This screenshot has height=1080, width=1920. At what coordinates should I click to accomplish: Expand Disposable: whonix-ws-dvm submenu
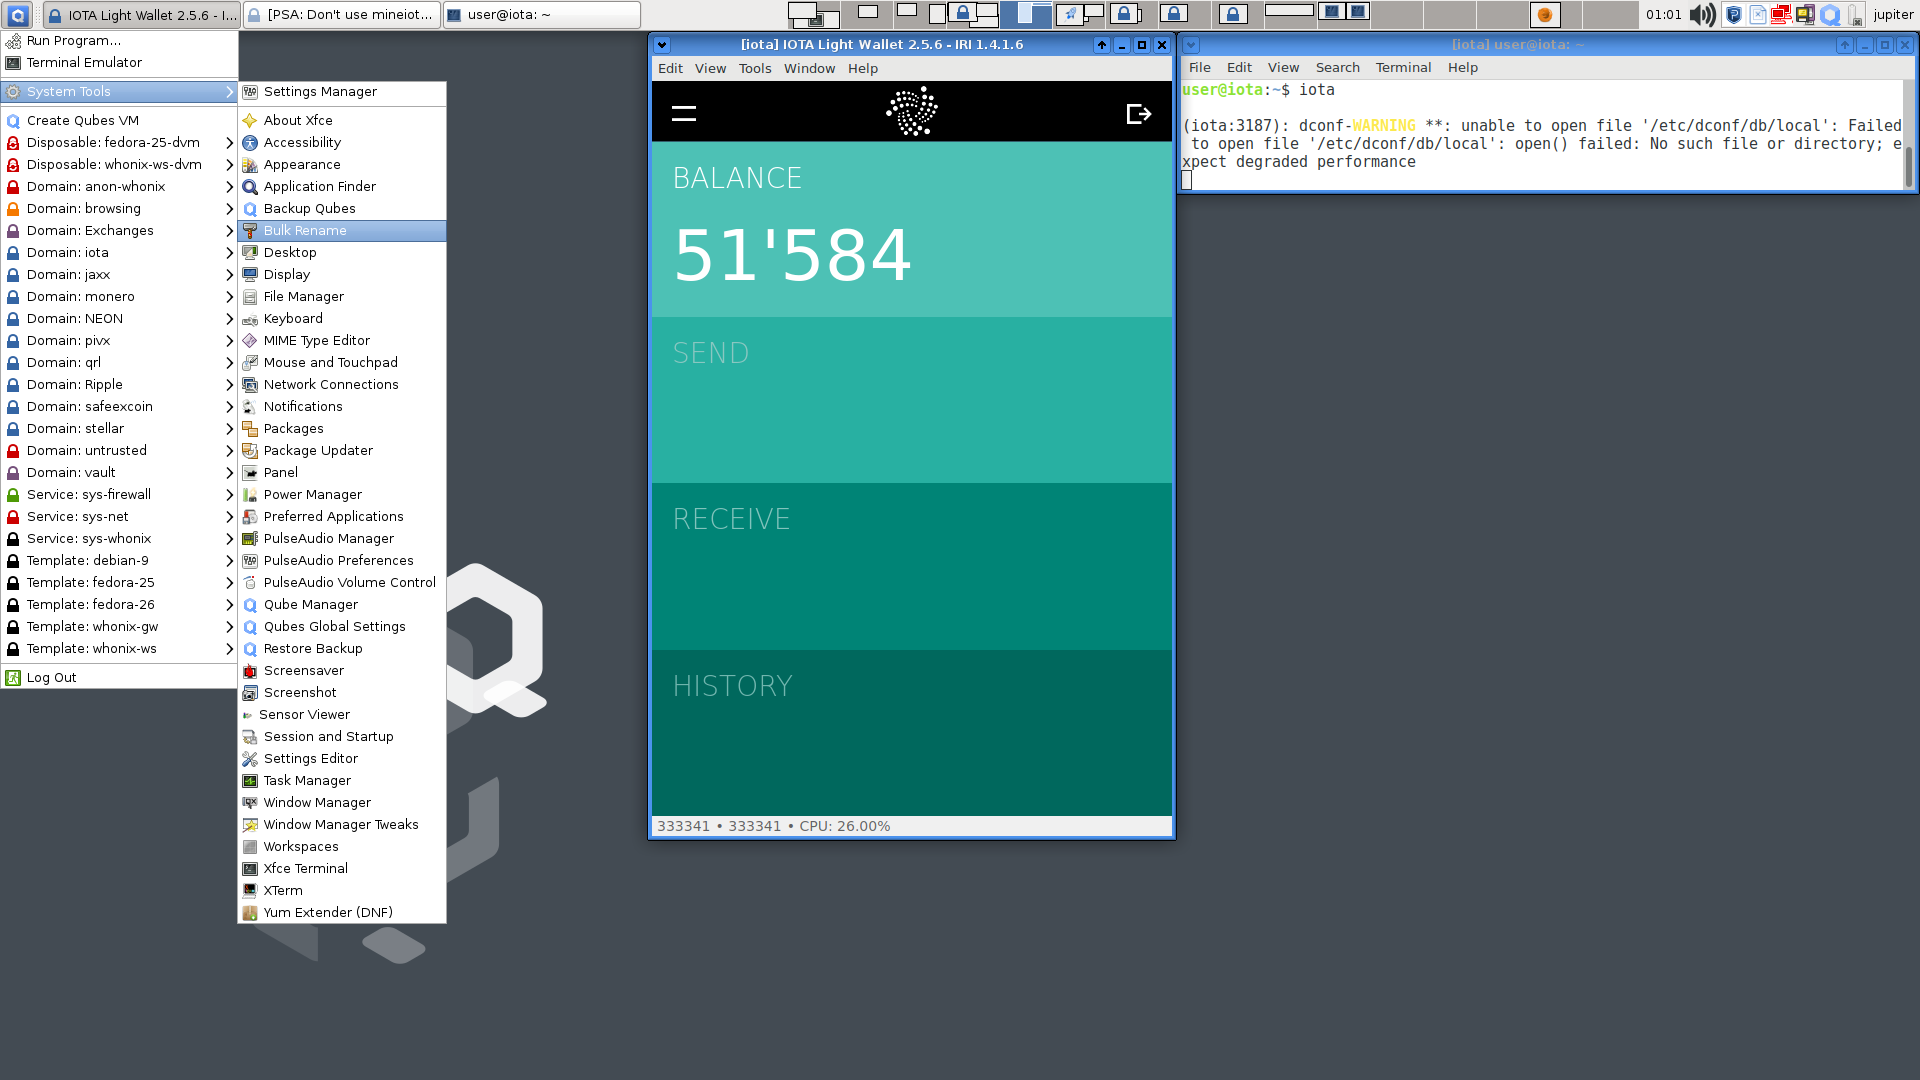(x=119, y=165)
